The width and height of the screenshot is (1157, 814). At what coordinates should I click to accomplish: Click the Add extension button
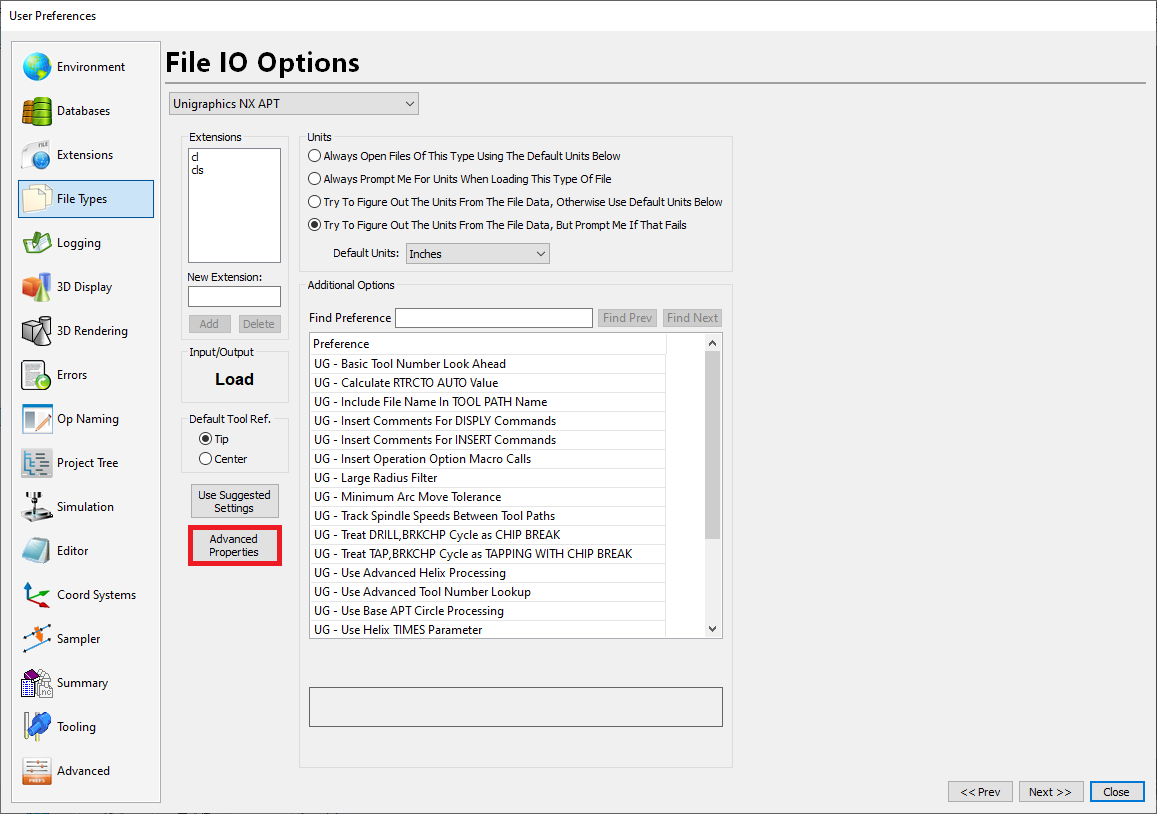pos(210,323)
